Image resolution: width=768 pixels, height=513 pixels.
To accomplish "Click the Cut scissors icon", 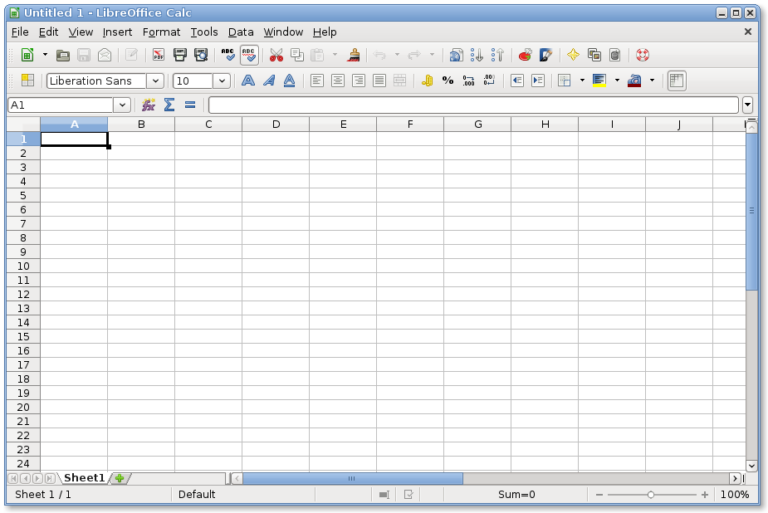I will tap(276, 55).
